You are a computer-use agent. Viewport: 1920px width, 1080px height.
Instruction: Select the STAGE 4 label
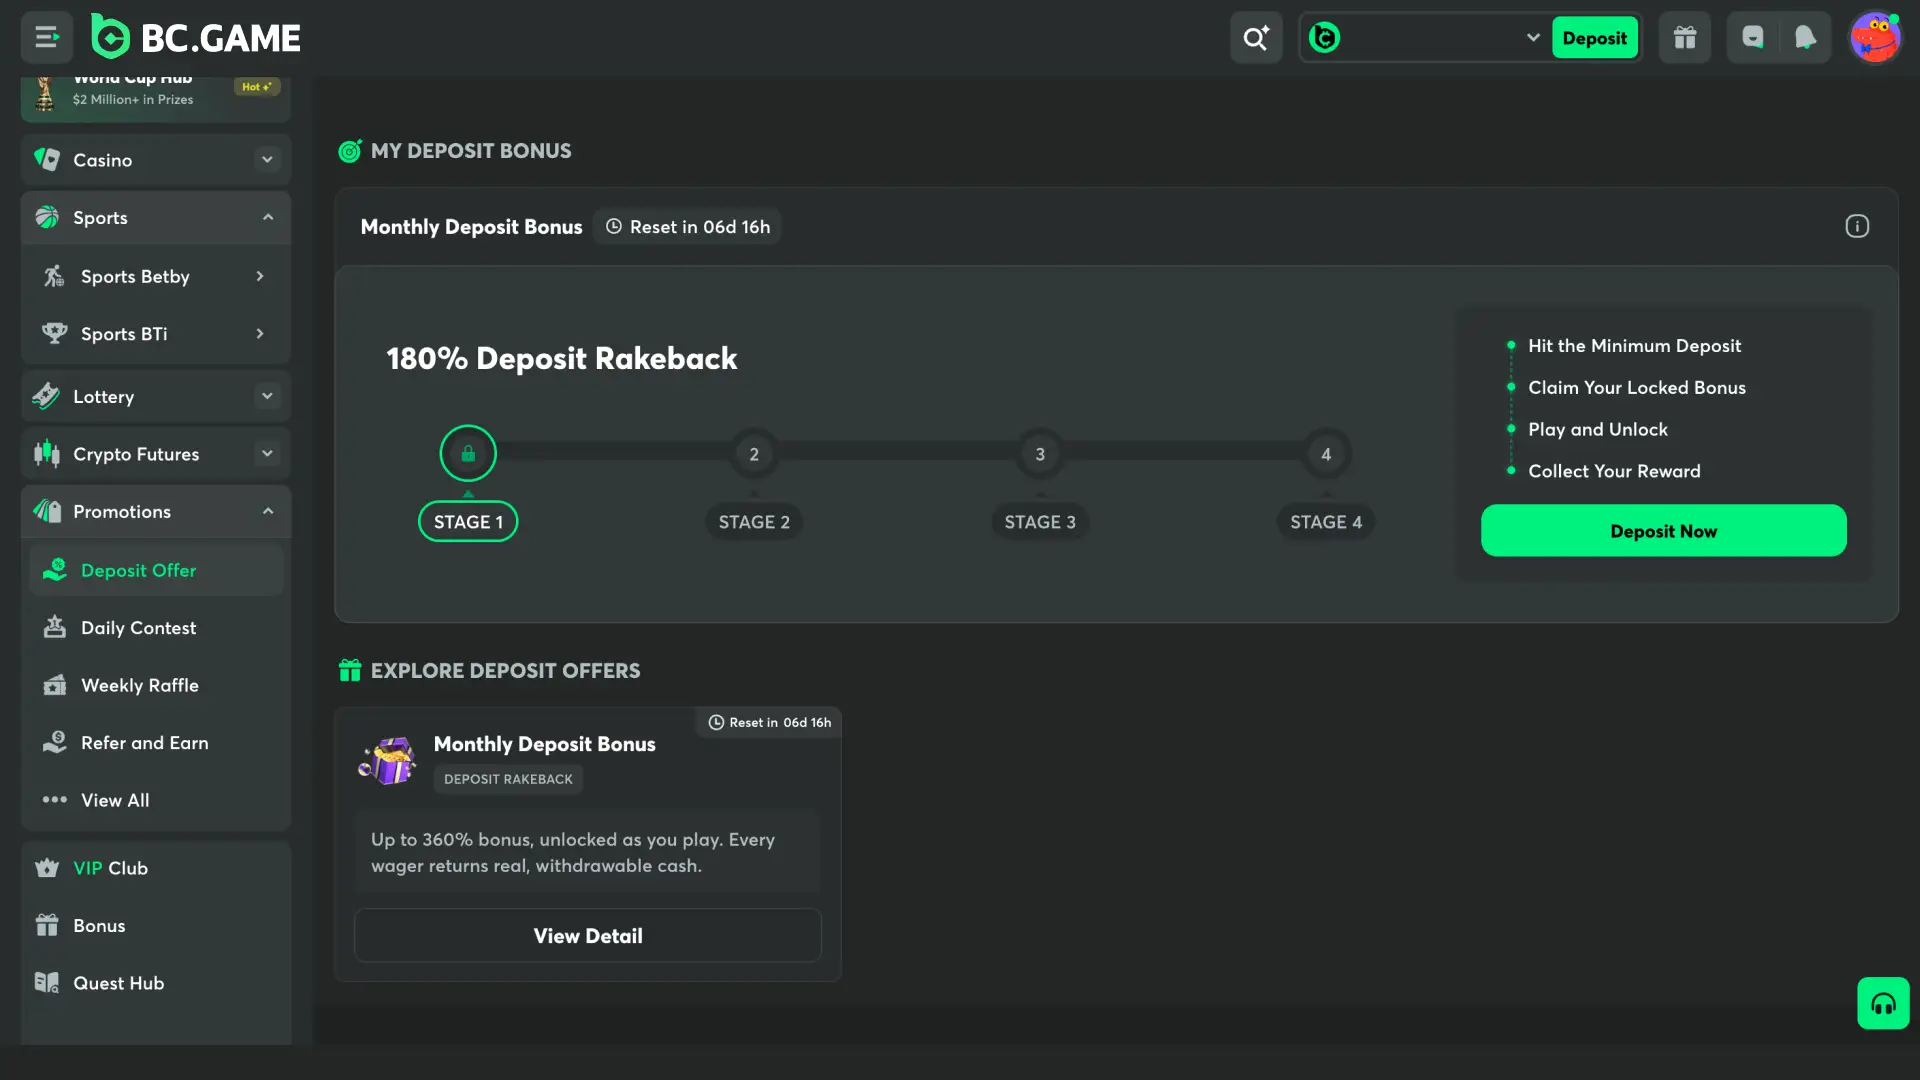tap(1326, 522)
